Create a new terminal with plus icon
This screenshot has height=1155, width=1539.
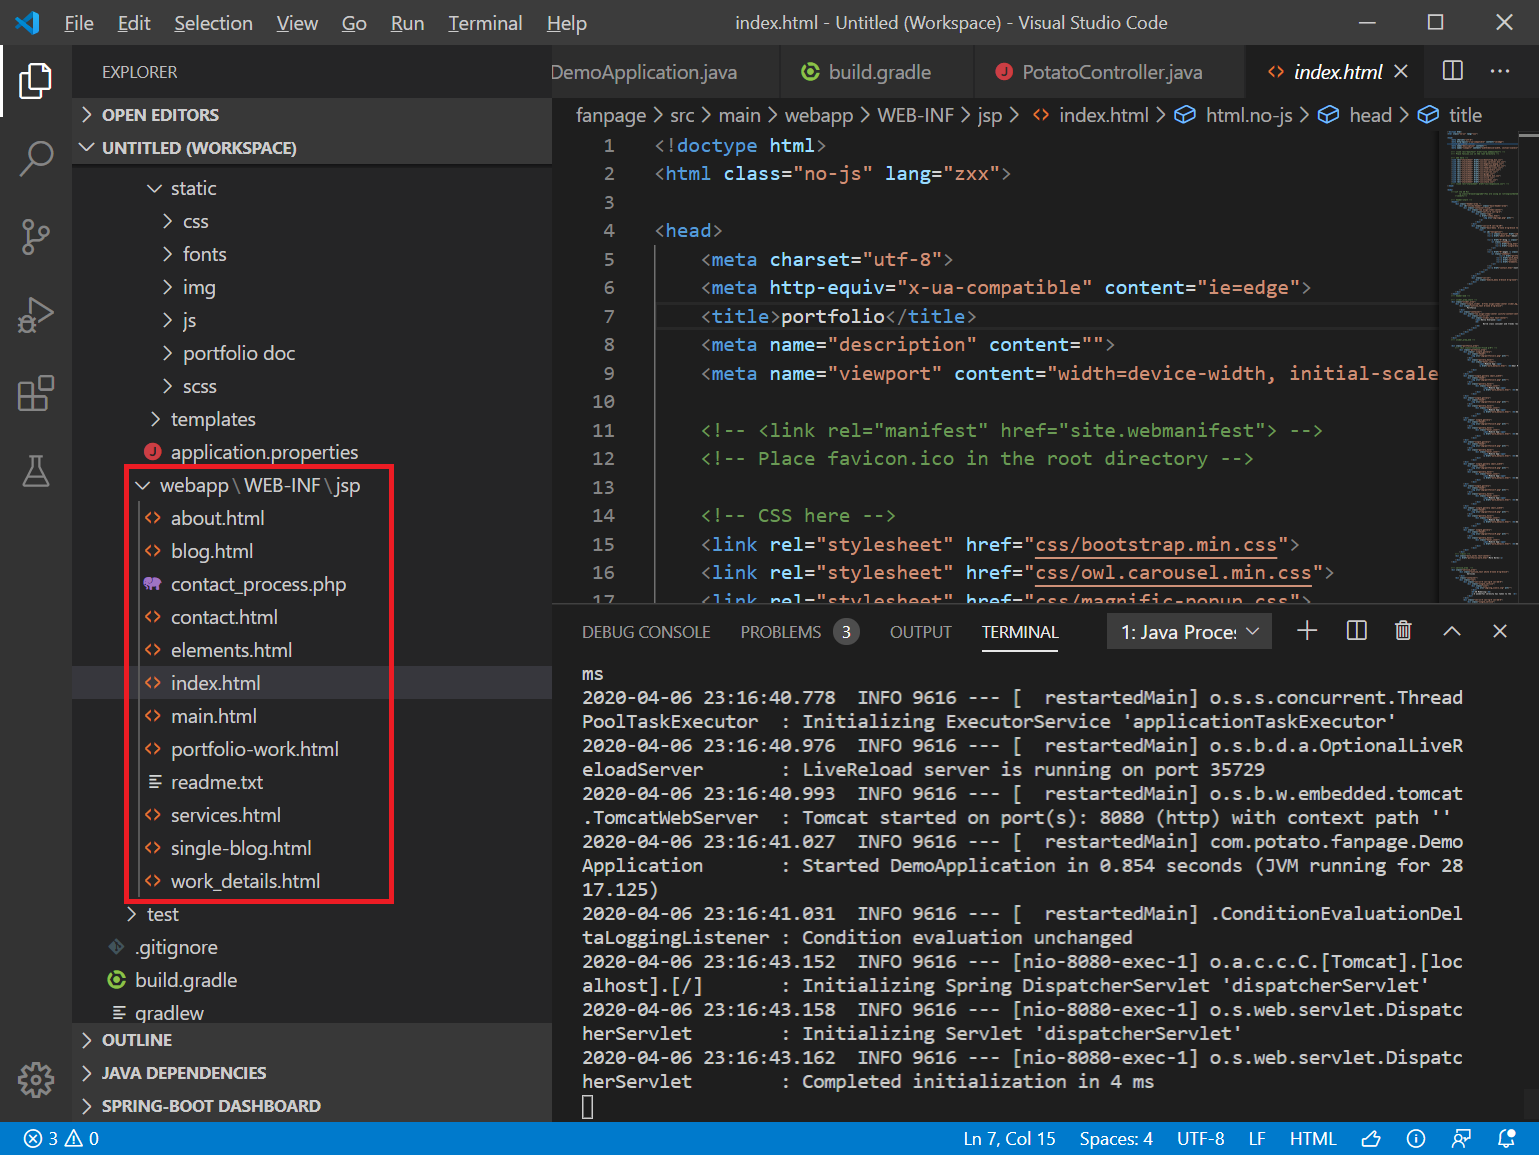point(1307,631)
